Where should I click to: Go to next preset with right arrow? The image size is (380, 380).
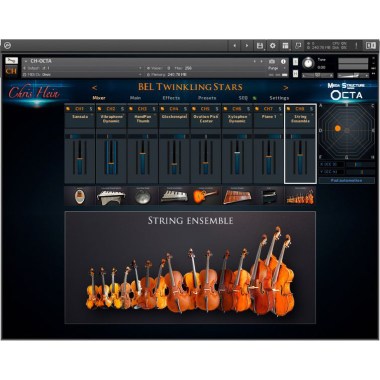(285, 88)
